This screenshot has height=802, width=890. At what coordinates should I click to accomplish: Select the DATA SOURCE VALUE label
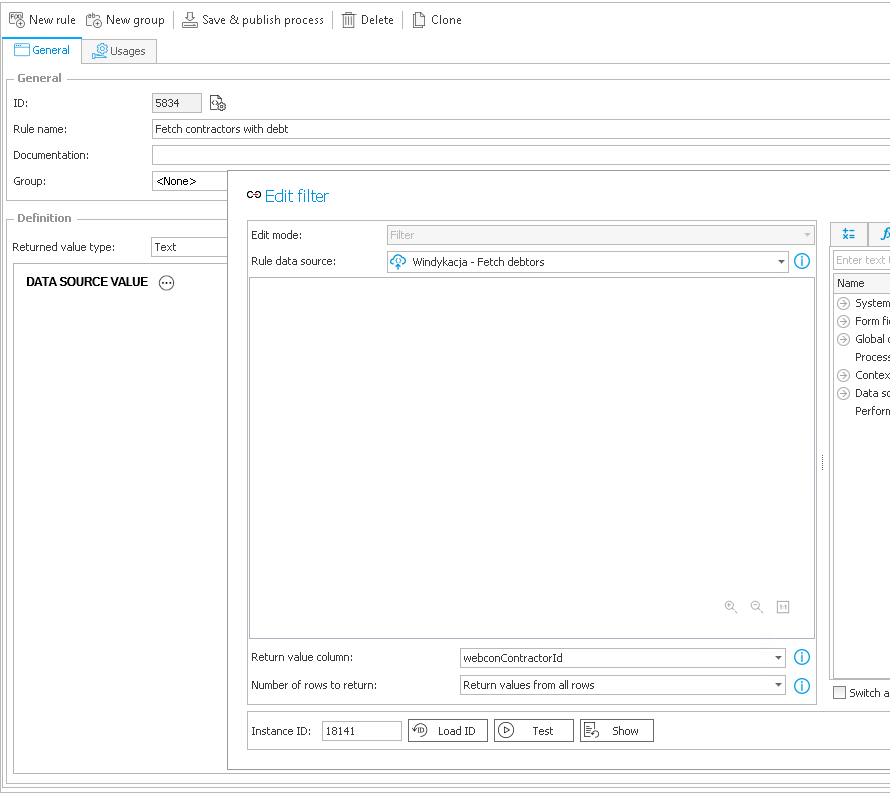pos(87,282)
